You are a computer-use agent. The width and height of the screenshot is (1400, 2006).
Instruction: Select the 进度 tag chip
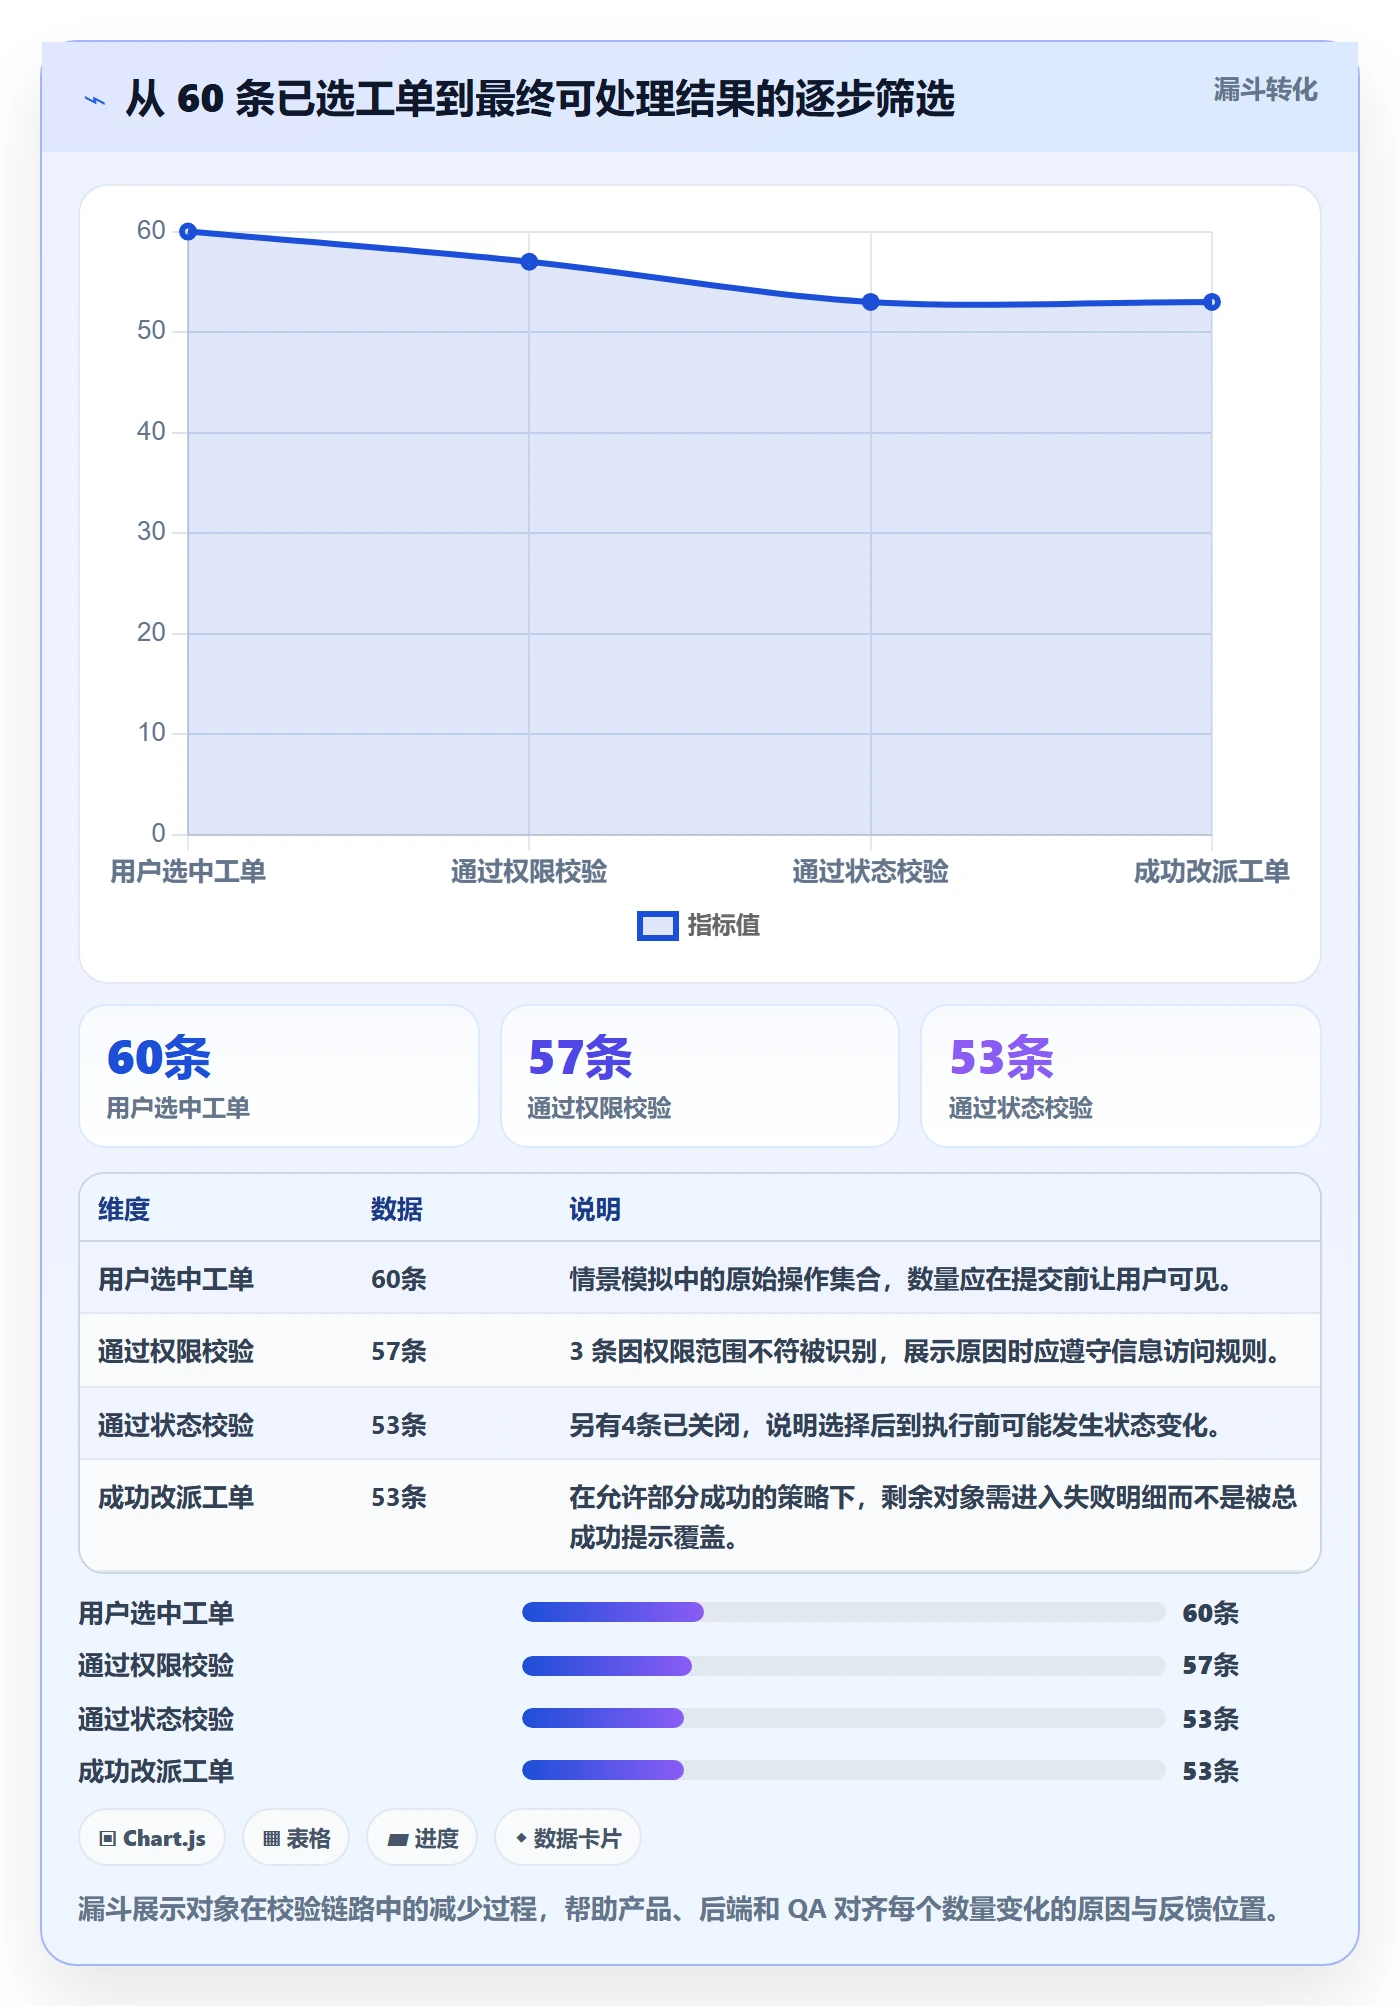click(x=422, y=1838)
